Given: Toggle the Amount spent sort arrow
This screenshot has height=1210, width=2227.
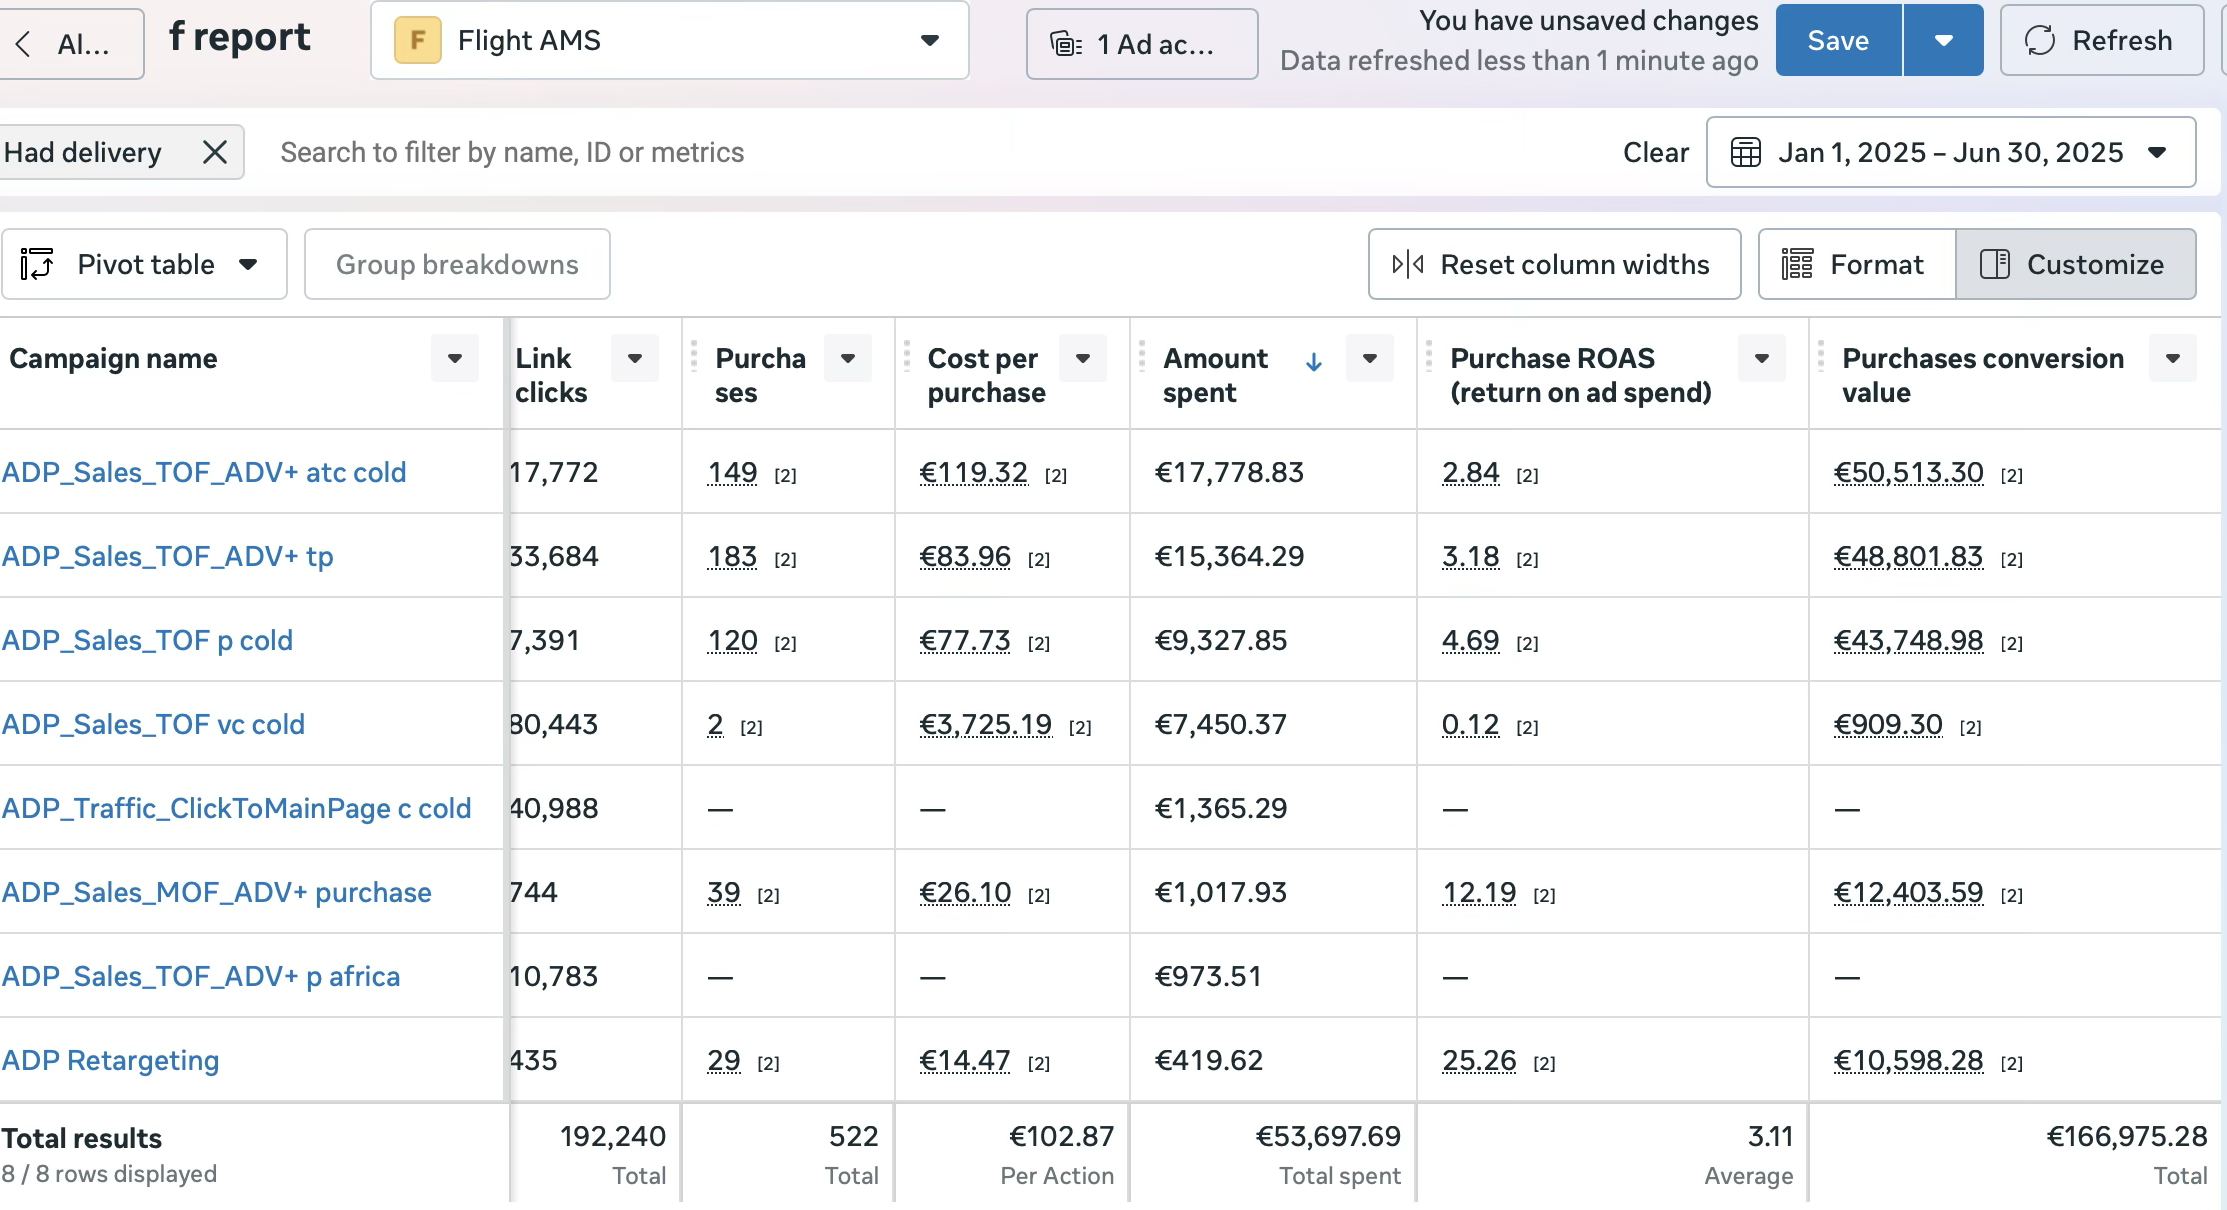Looking at the screenshot, I should pyautogui.click(x=1314, y=362).
